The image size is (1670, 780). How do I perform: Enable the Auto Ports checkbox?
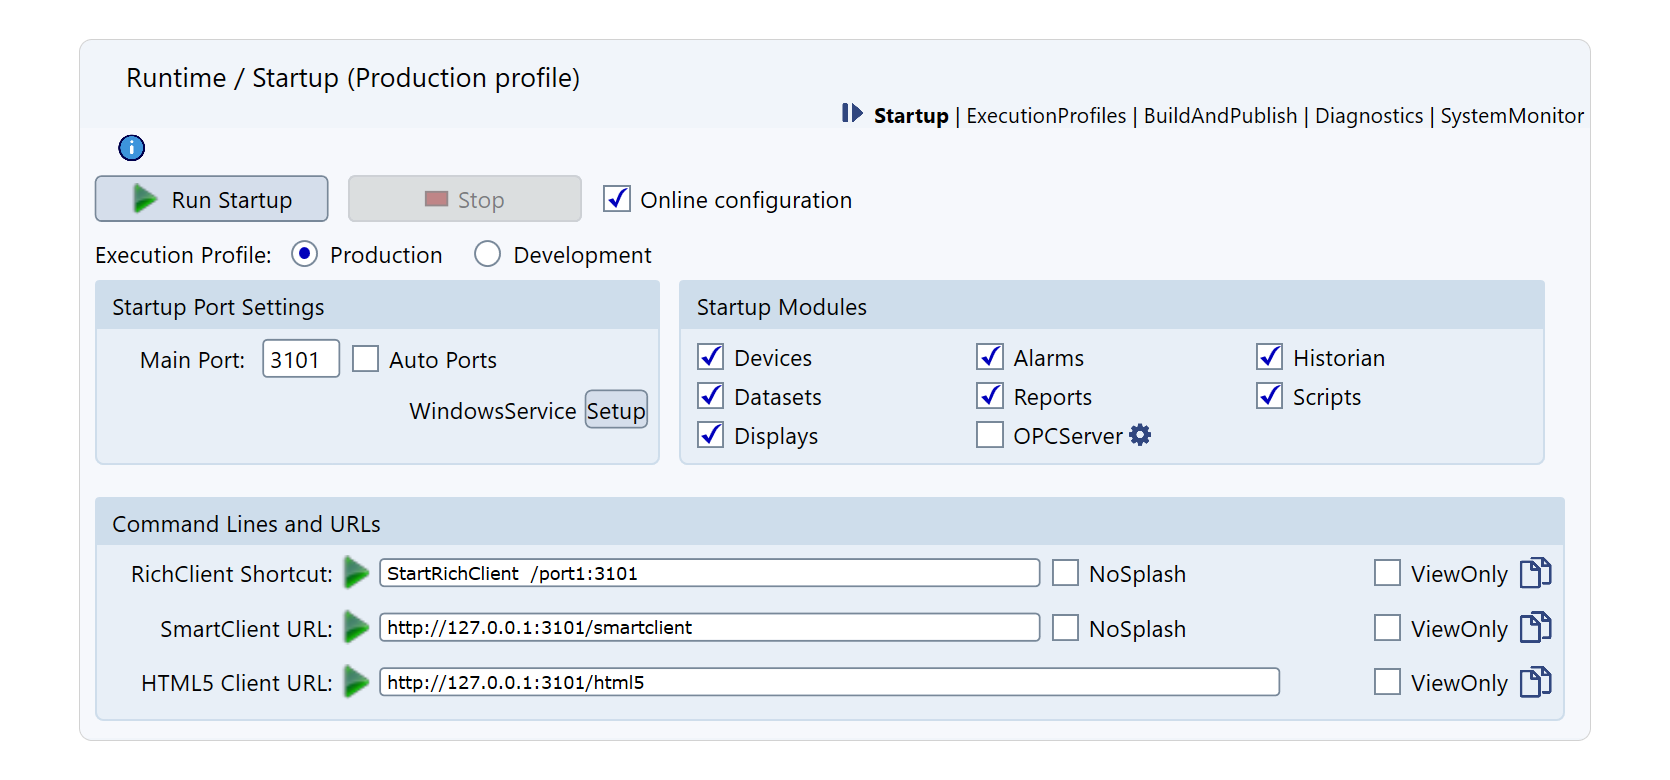[x=366, y=359]
